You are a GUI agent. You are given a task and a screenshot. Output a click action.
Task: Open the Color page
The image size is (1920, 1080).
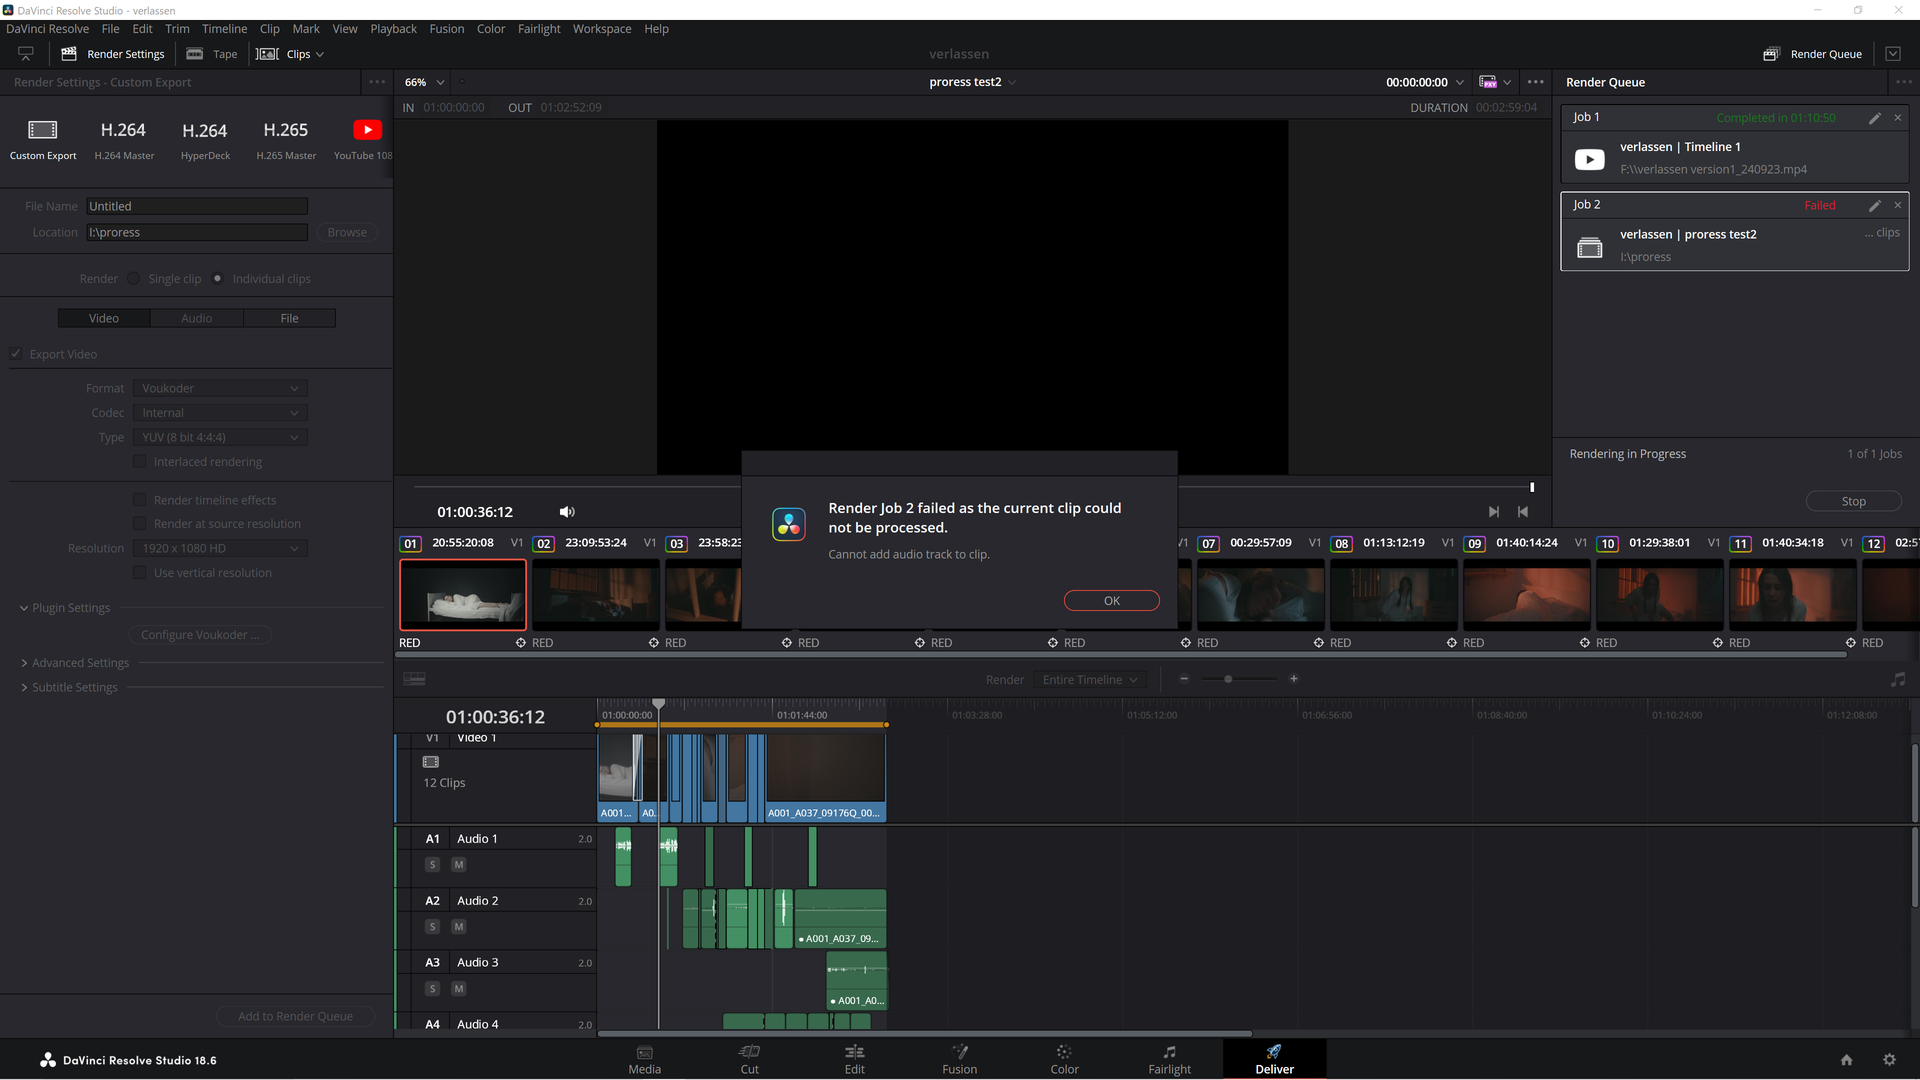(1065, 1059)
